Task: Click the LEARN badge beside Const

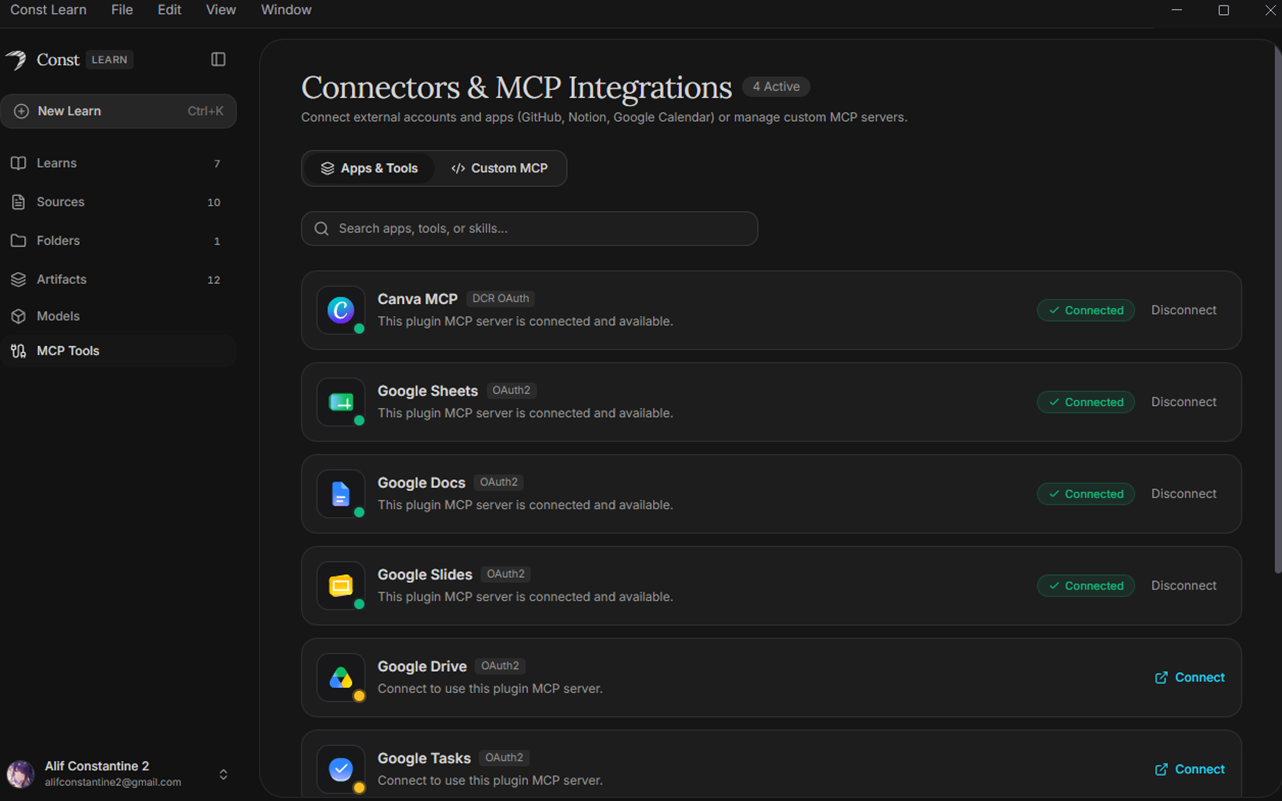Action: coord(110,60)
